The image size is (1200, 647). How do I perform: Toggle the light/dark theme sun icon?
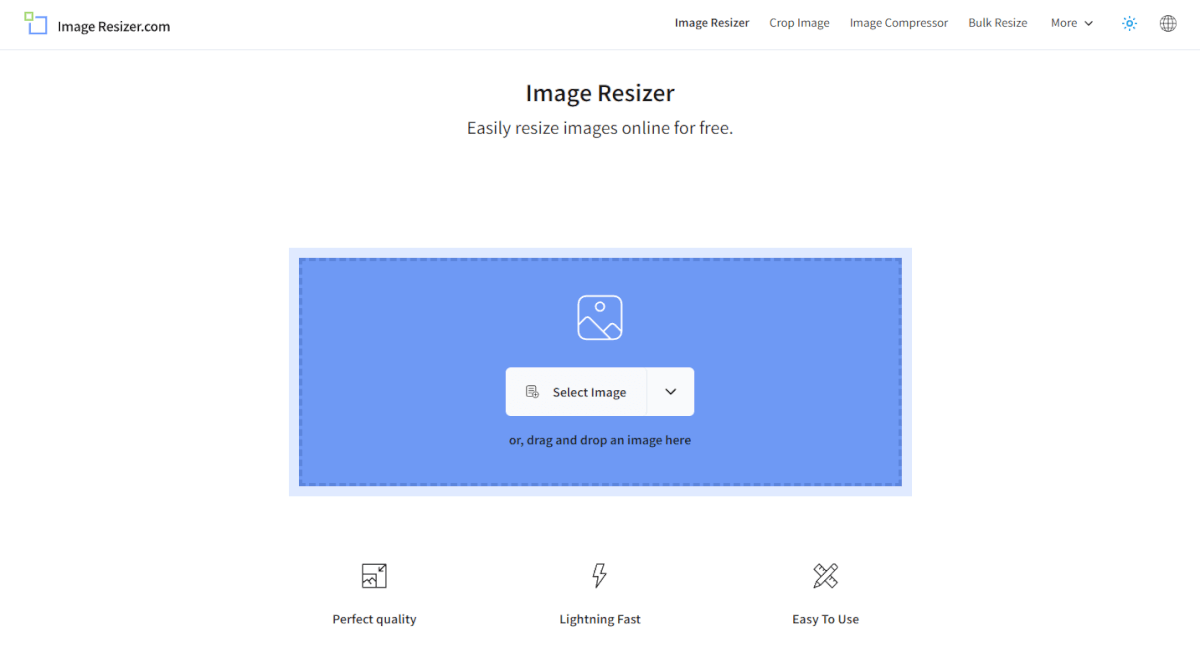1129,23
